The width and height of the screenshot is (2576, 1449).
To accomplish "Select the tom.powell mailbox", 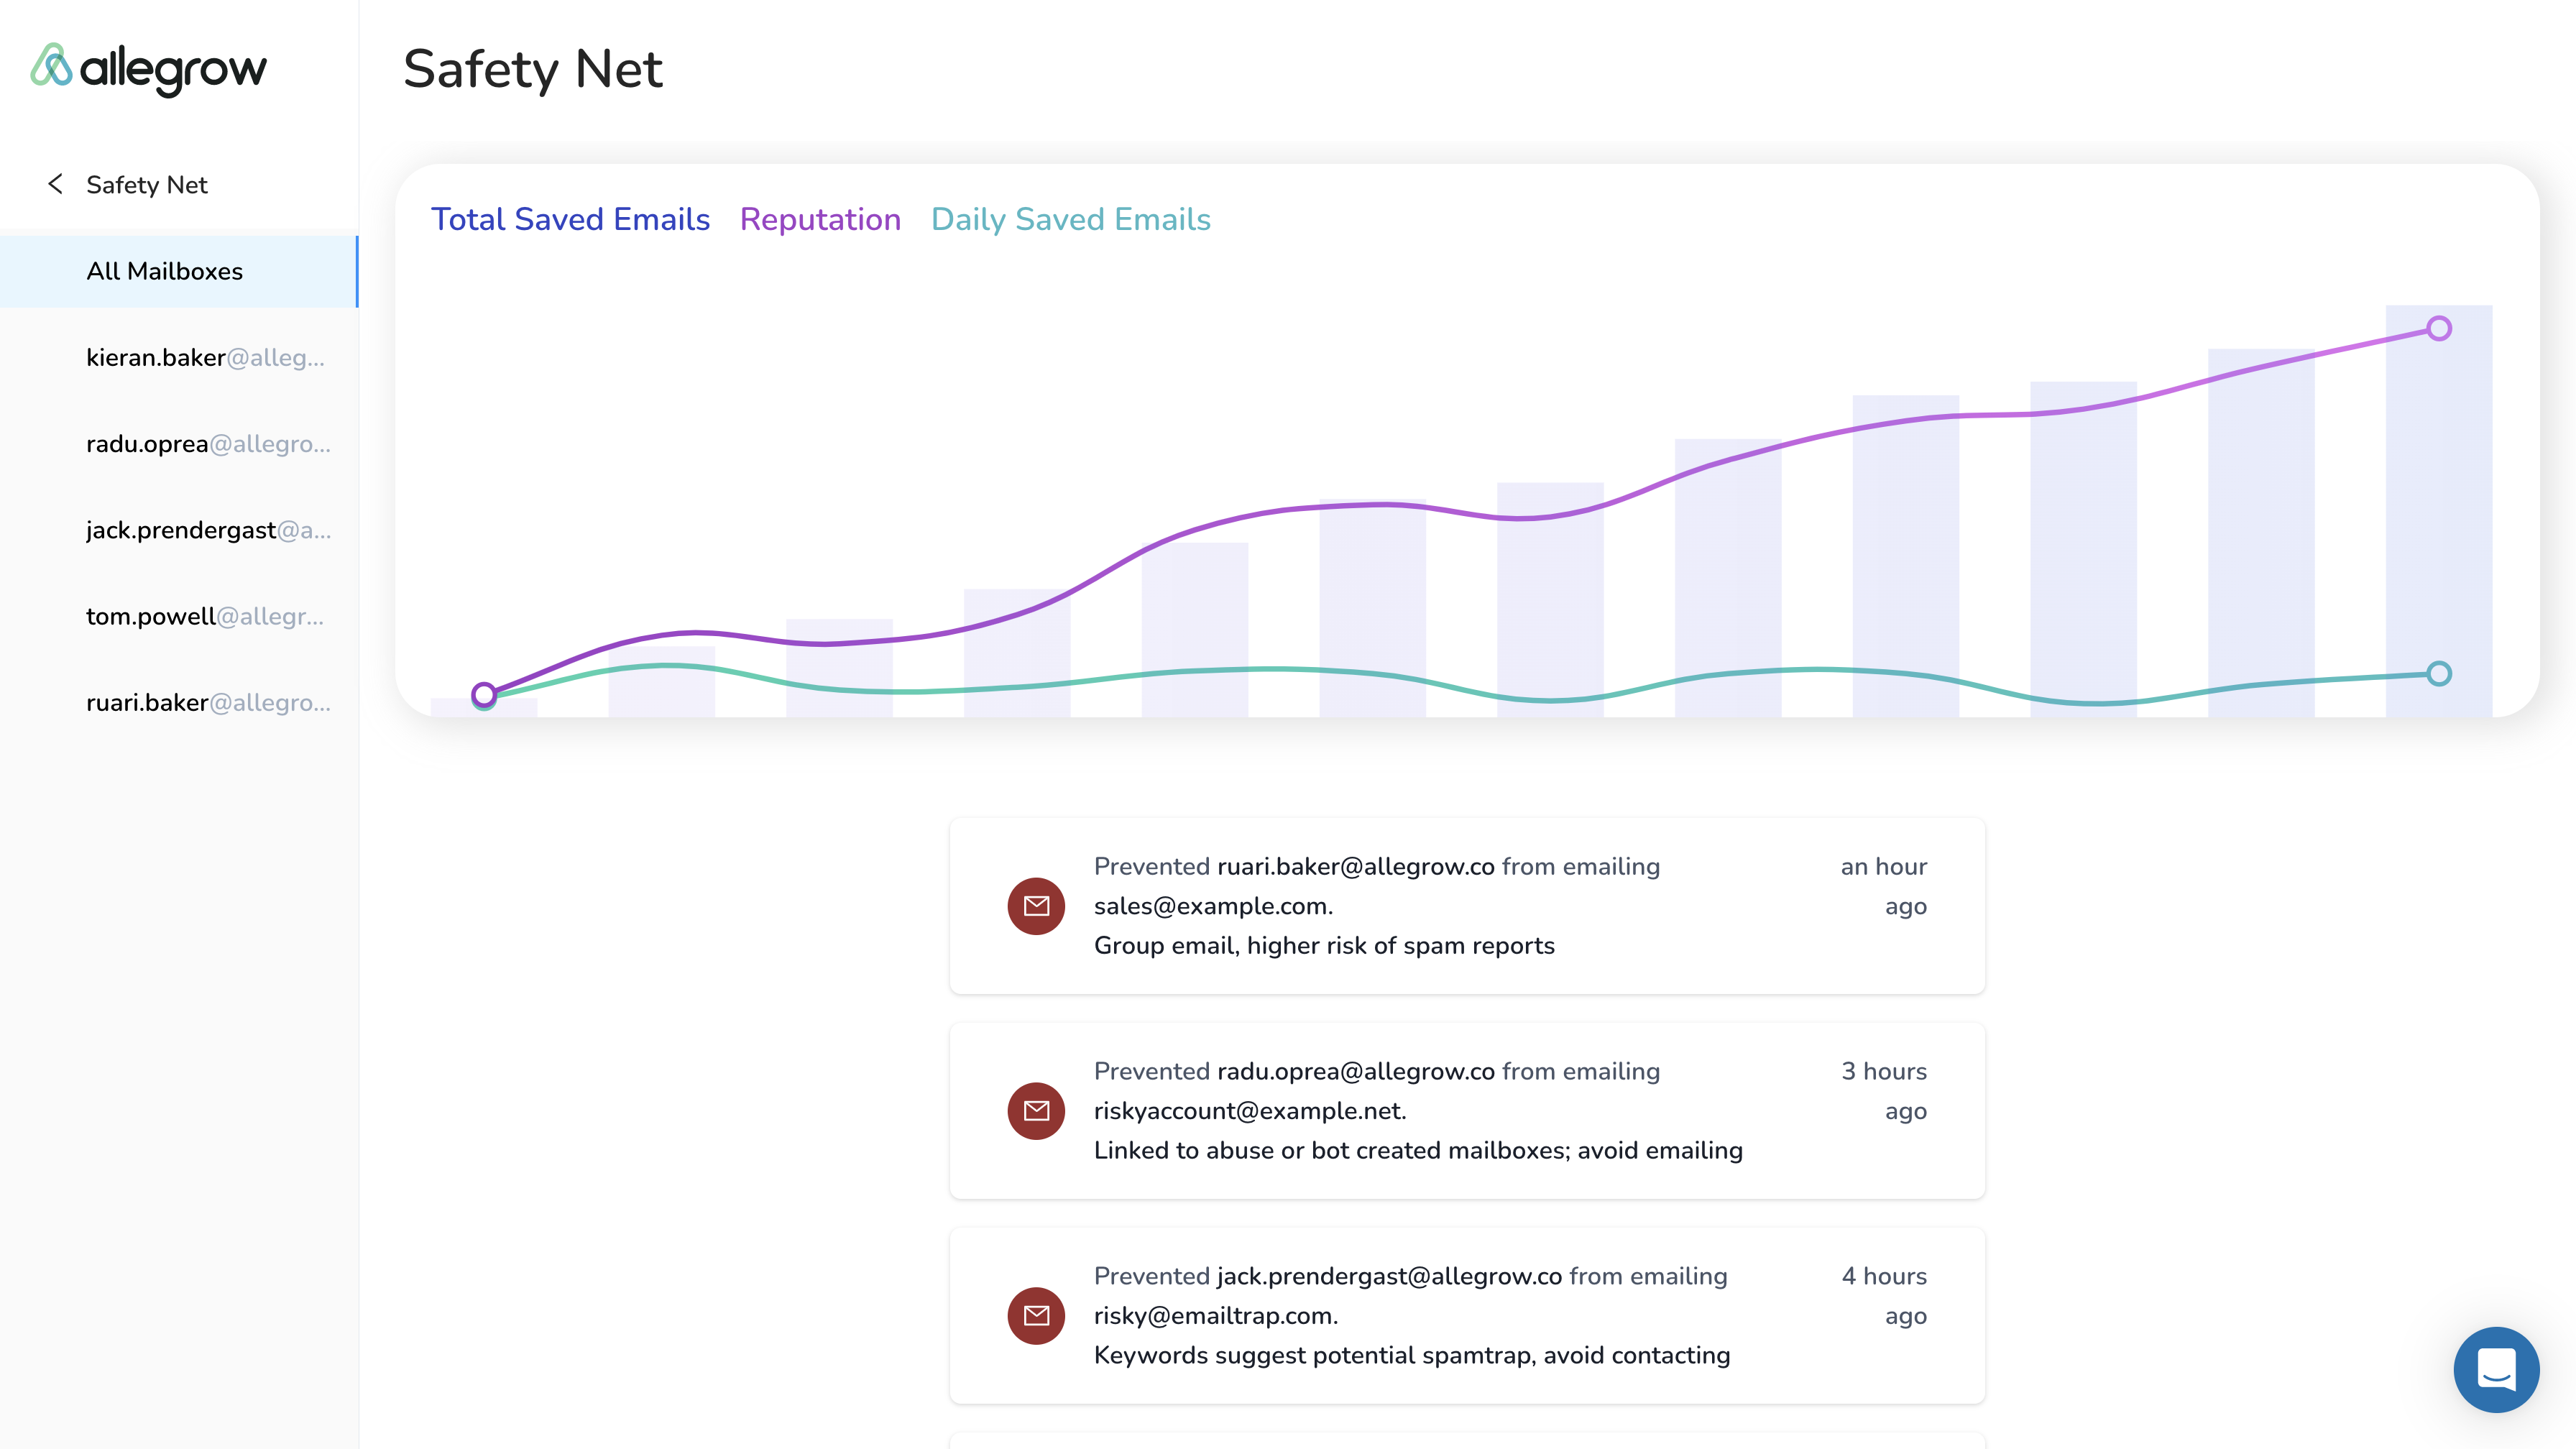I will (205, 616).
